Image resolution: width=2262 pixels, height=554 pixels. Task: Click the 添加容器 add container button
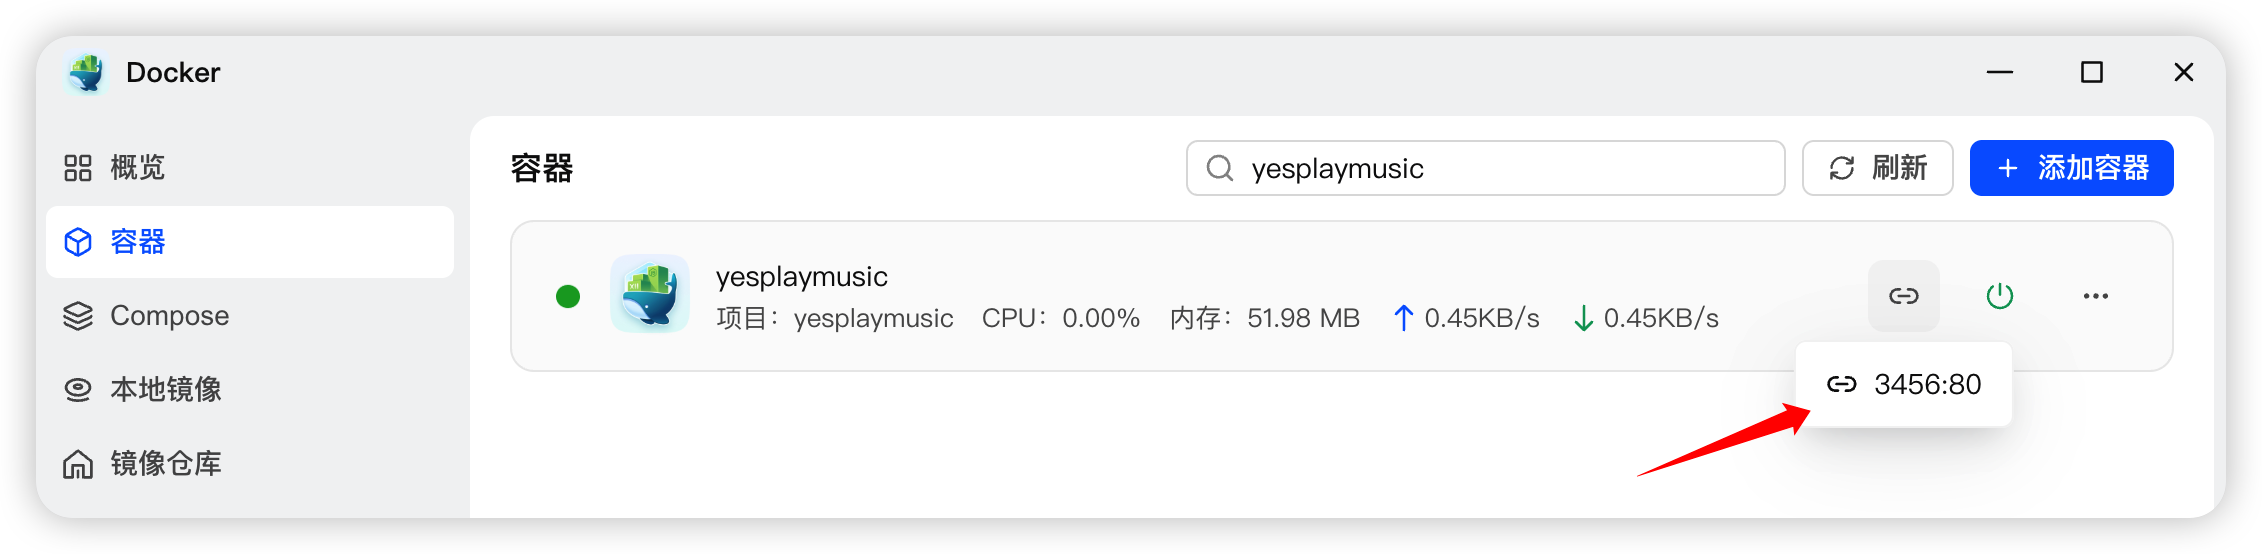[2071, 168]
